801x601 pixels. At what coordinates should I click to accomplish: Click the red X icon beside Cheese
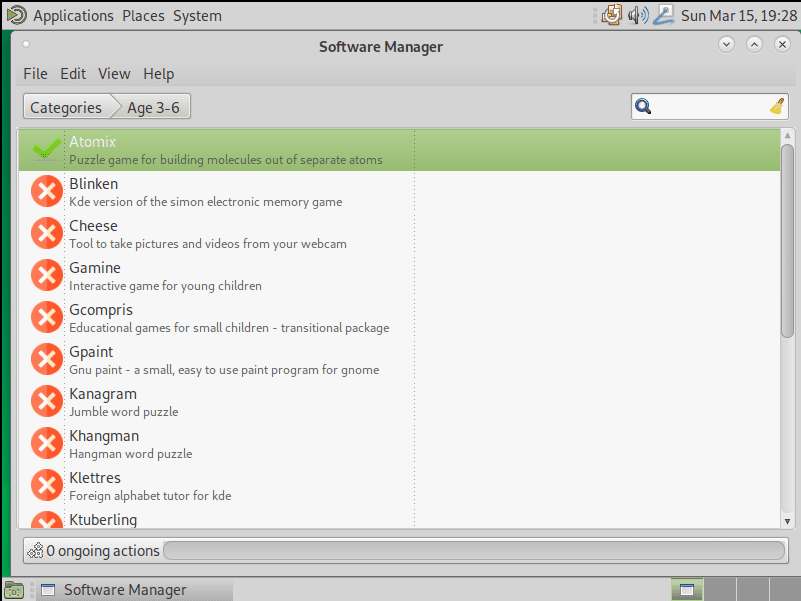[47, 233]
